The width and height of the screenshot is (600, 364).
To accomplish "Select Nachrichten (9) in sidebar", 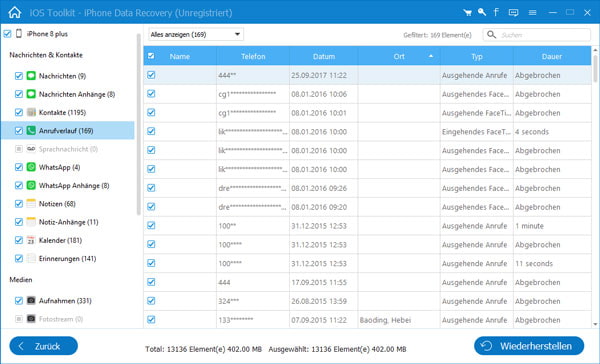I will coord(62,76).
